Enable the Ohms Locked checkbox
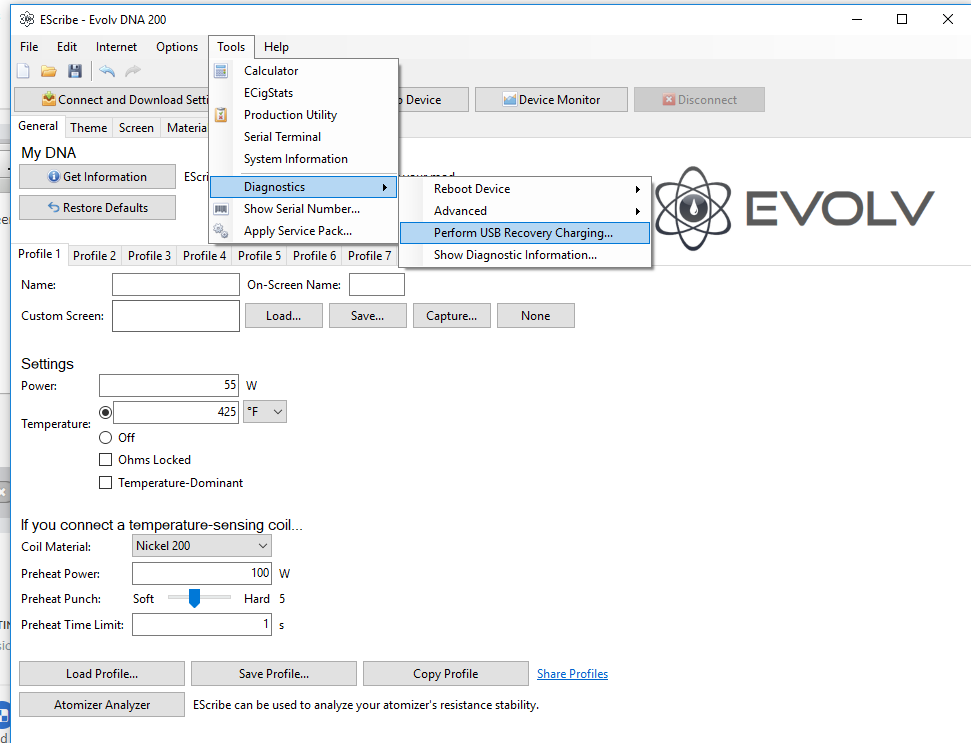This screenshot has height=743, width=971. (x=106, y=460)
